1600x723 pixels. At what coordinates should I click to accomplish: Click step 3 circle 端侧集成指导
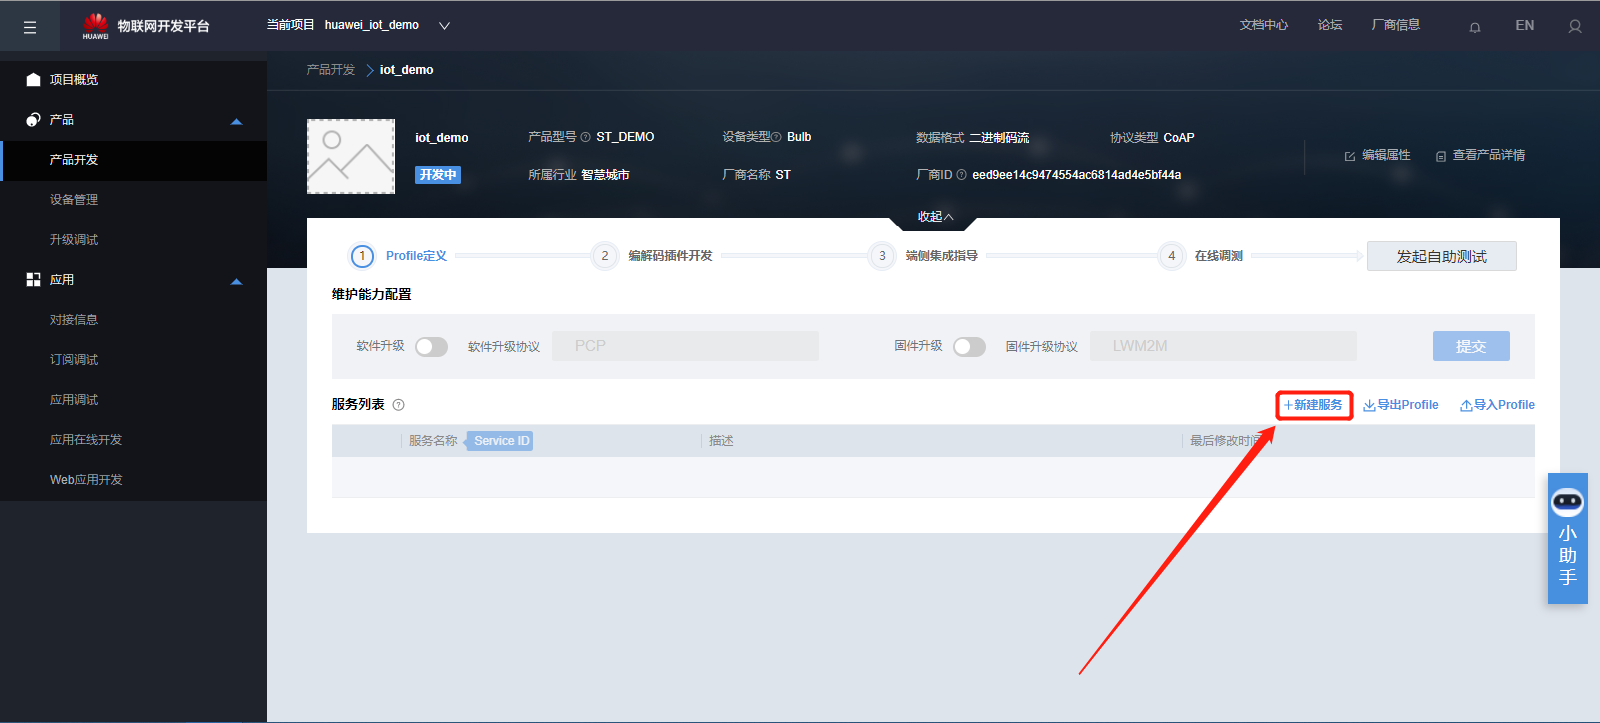(882, 256)
